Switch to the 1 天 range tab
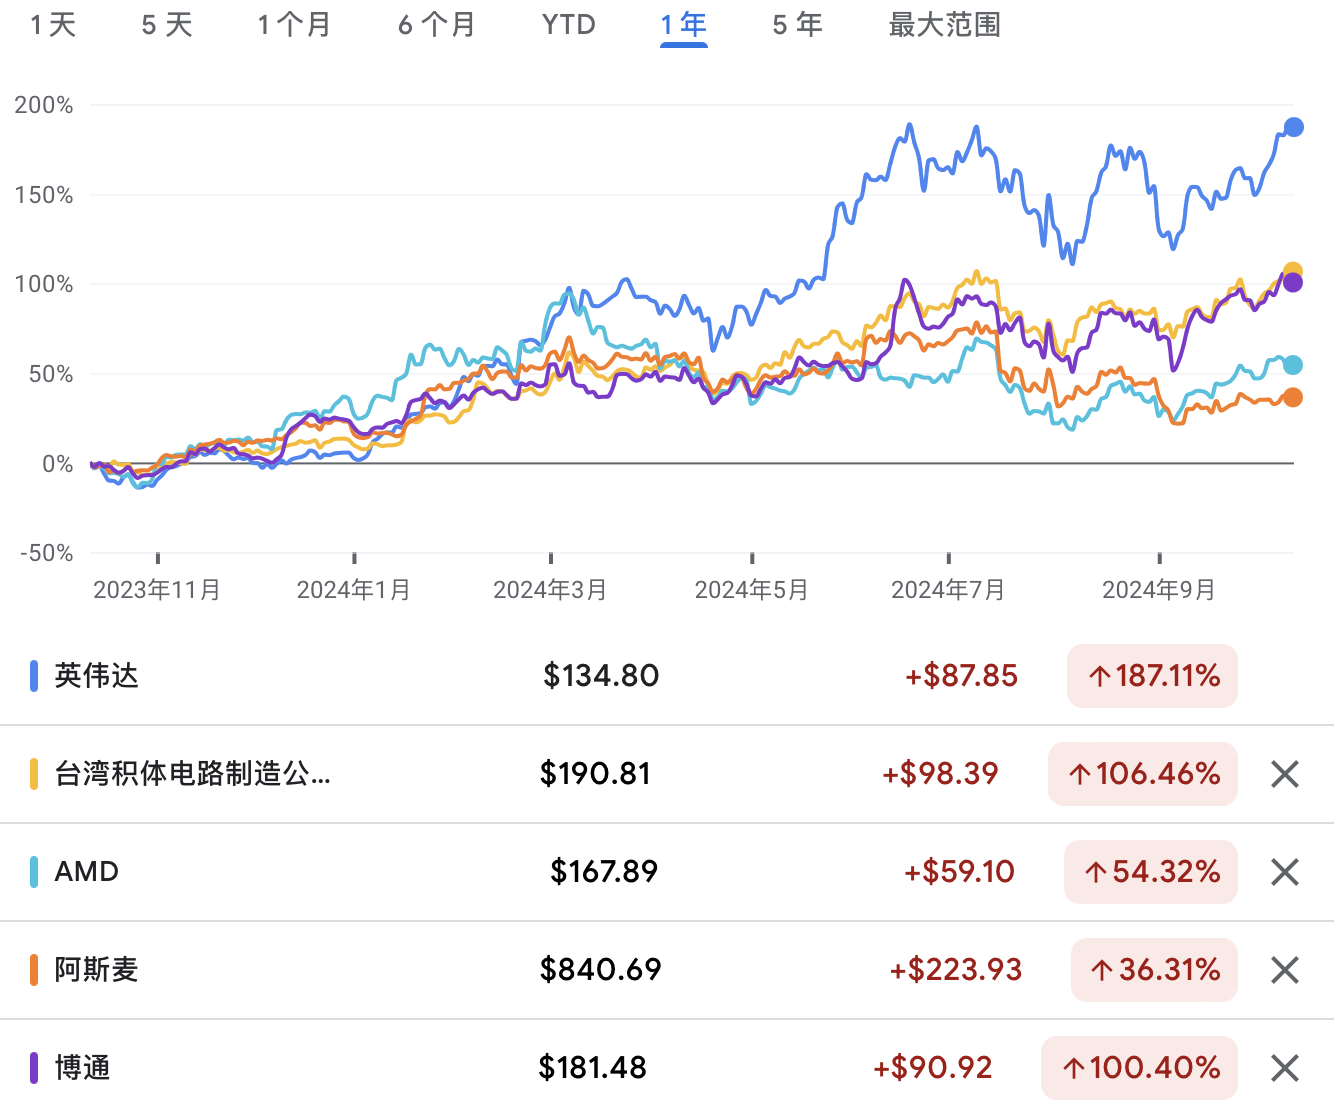The height and width of the screenshot is (1114, 1342). point(53,25)
